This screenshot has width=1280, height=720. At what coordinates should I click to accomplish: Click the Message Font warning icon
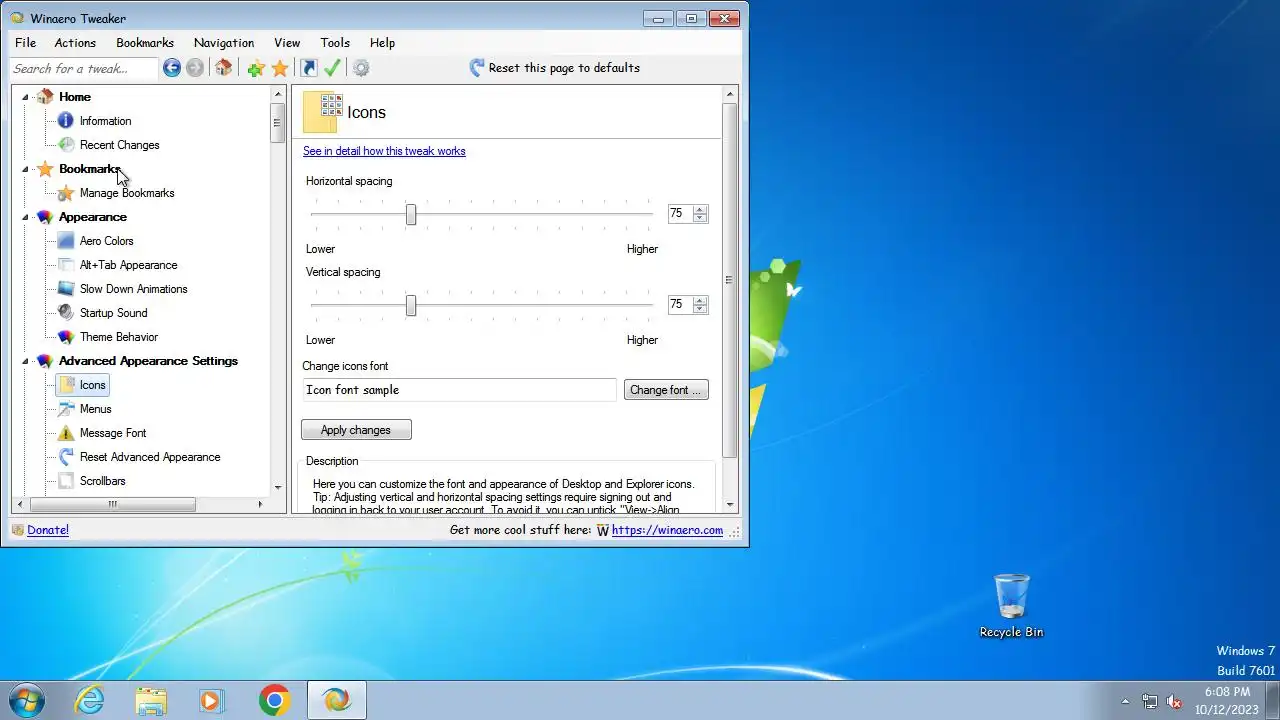click(66, 433)
